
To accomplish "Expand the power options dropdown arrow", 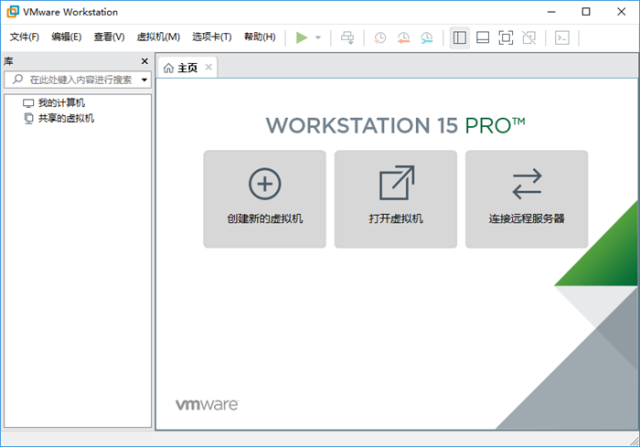I will click(x=318, y=38).
